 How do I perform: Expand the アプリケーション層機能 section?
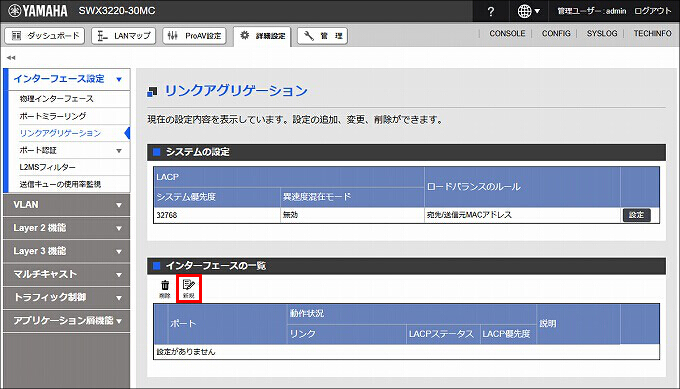tap(66, 320)
